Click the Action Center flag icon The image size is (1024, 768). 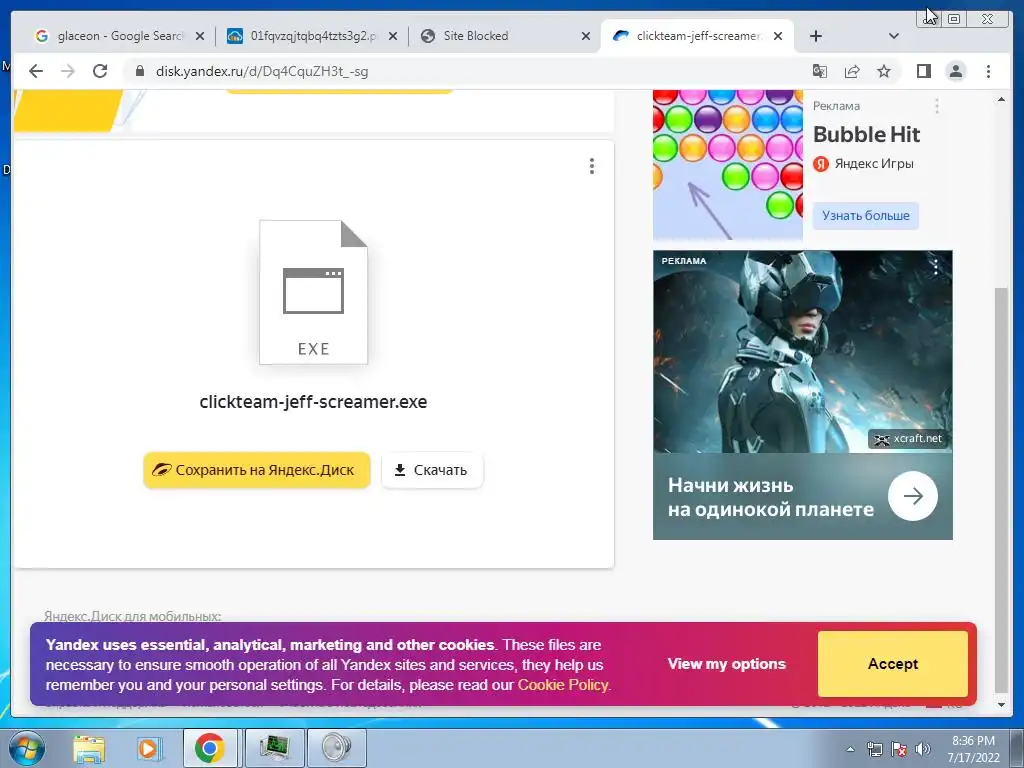(x=899, y=749)
